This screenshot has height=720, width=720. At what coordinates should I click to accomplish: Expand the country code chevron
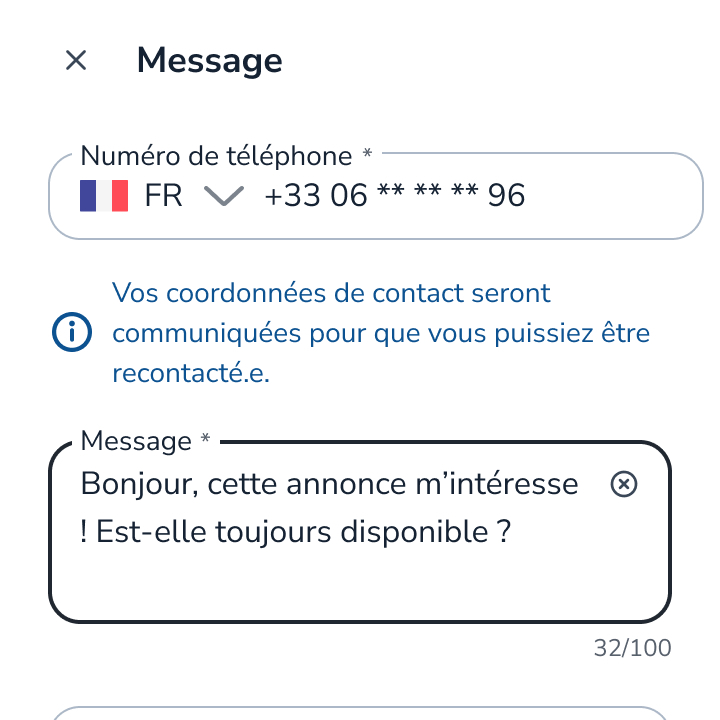(223, 195)
